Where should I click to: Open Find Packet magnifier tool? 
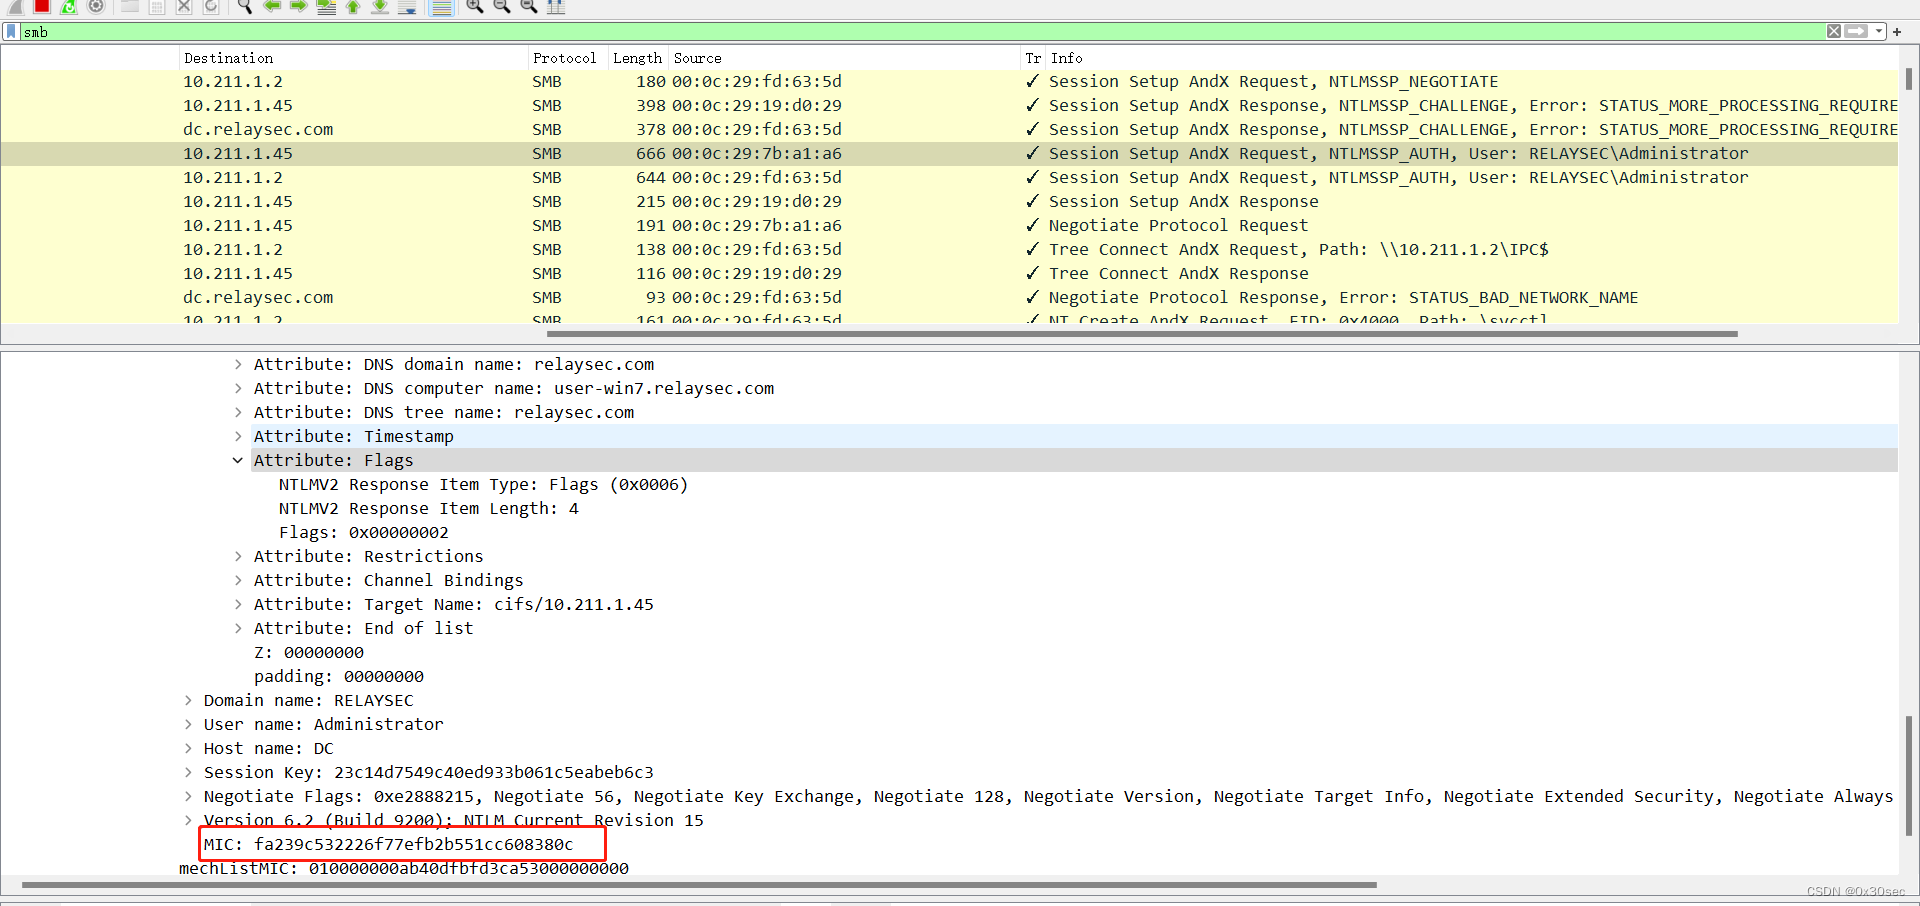coord(244,6)
